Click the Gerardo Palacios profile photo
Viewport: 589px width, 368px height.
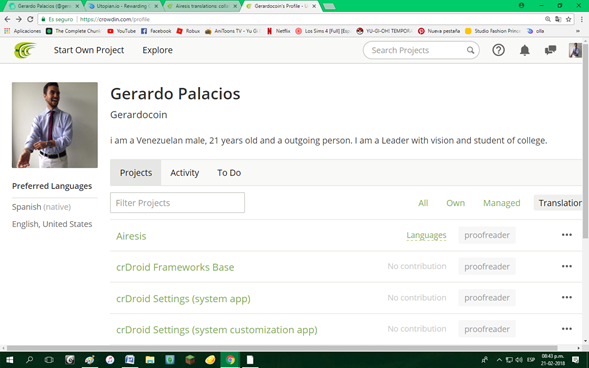point(55,125)
